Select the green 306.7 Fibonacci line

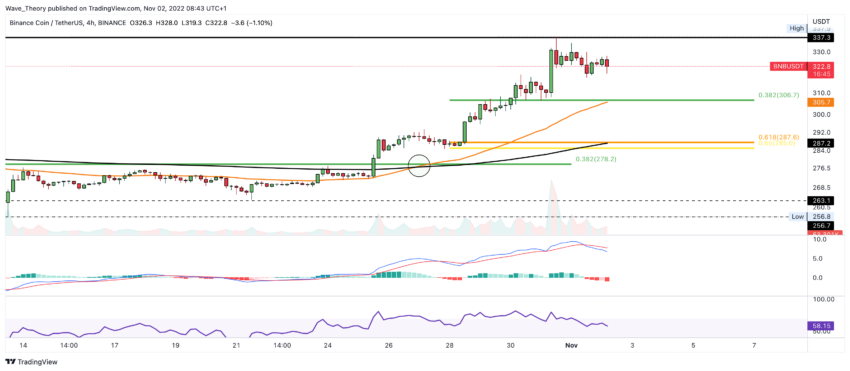(601, 100)
